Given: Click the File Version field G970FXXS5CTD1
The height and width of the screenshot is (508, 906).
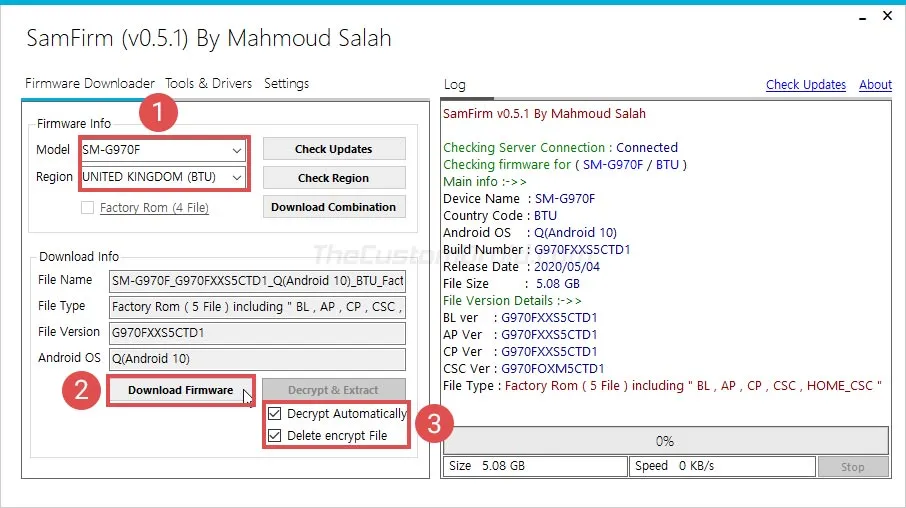Looking at the screenshot, I should click(x=257, y=333).
